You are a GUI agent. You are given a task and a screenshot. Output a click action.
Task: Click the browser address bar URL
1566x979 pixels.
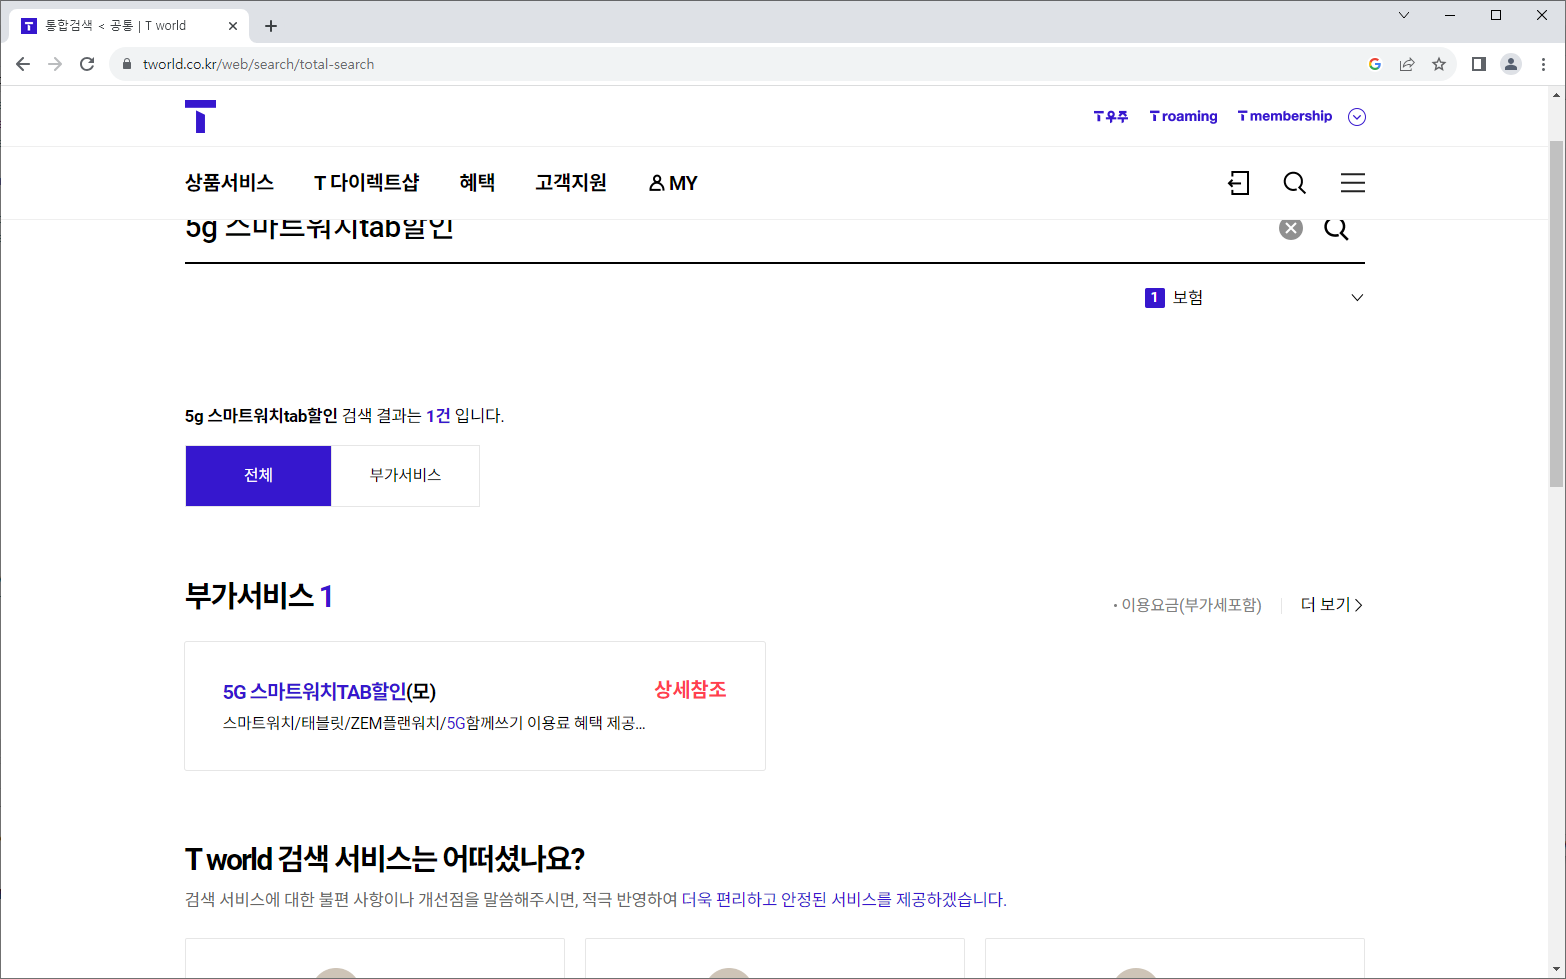(x=258, y=64)
